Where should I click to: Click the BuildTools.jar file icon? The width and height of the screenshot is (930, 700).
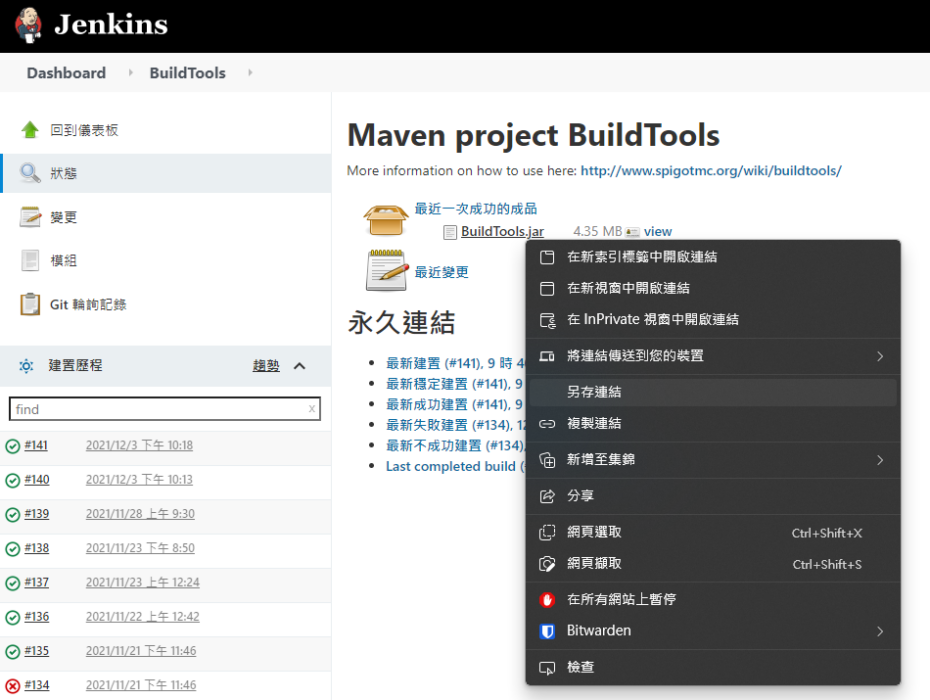point(450,232)
